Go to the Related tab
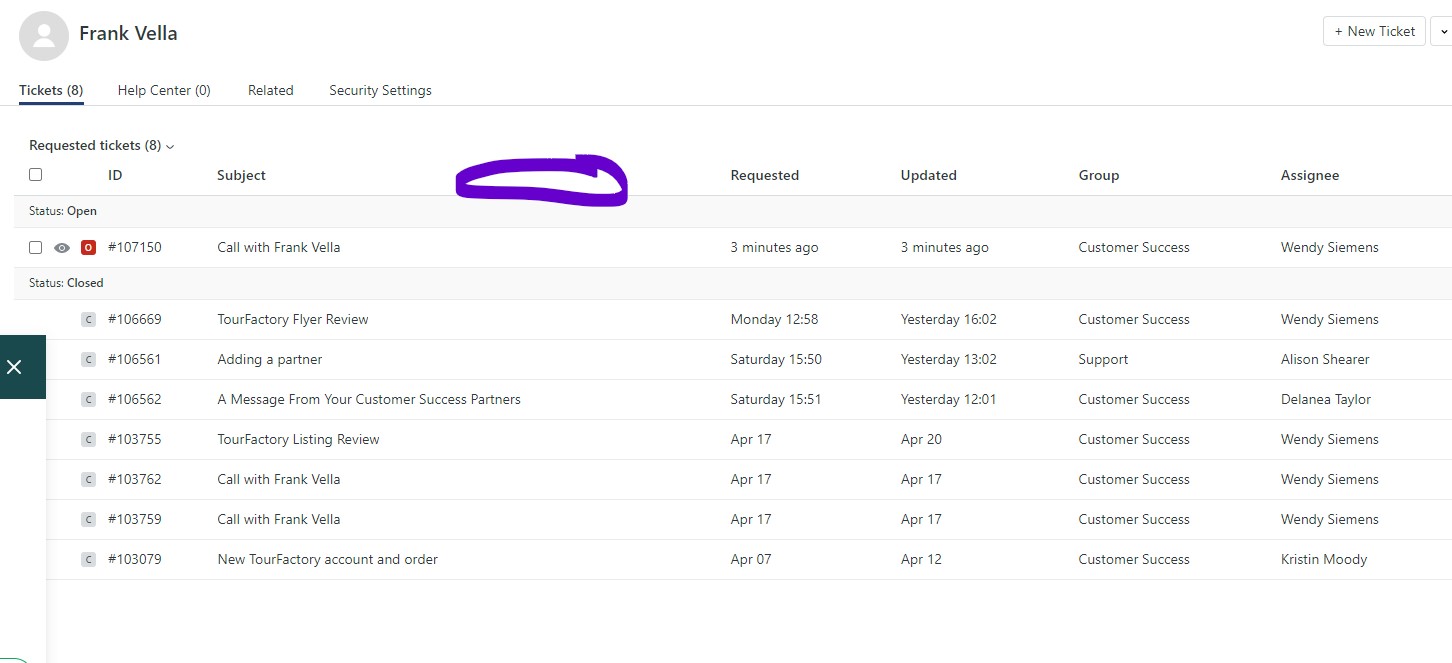This screenshot has width=1452, height=663. point(270,91)
